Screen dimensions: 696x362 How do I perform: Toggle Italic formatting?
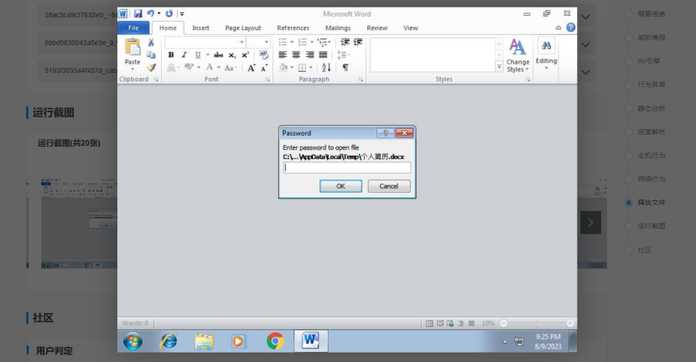pos(184,55)
